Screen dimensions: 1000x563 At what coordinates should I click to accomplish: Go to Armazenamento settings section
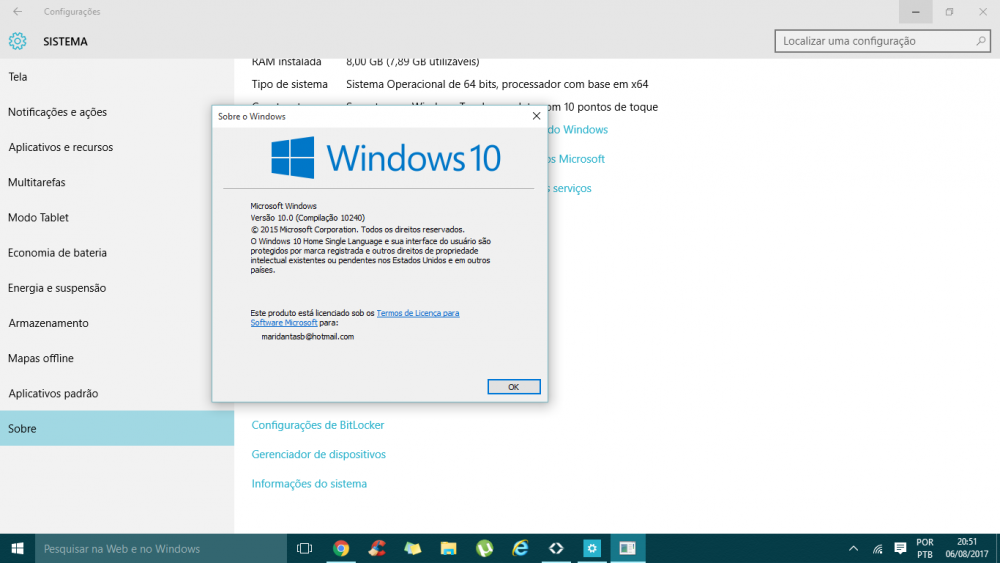(x=48, y=323)
